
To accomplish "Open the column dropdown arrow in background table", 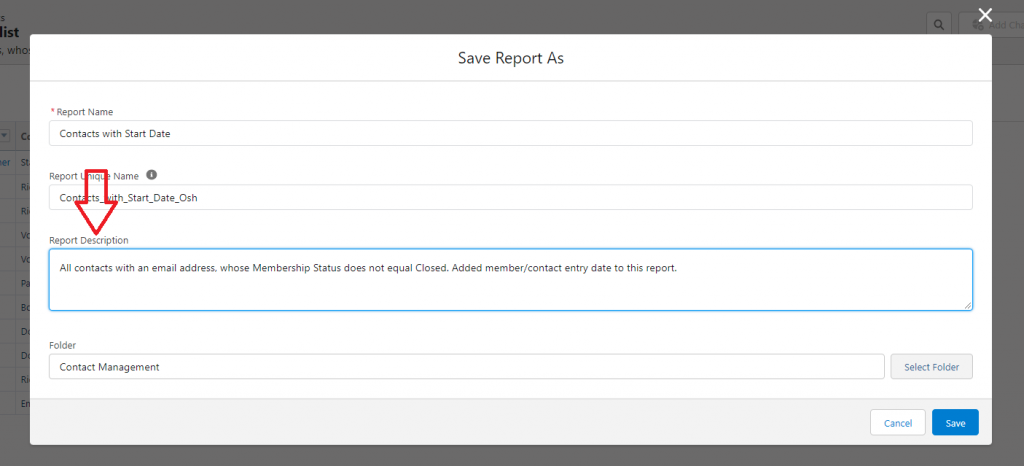I will click(5, 135).
